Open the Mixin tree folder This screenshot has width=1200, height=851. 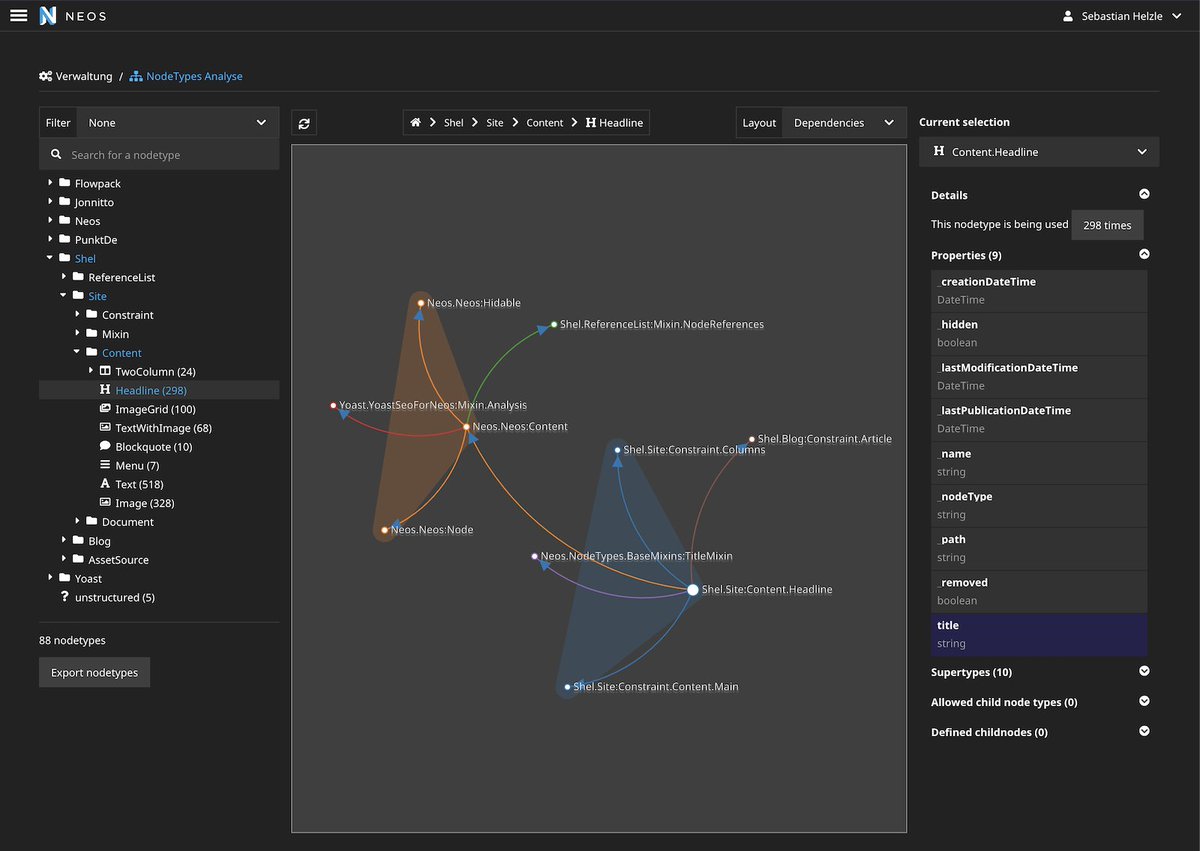pos(115,334)
